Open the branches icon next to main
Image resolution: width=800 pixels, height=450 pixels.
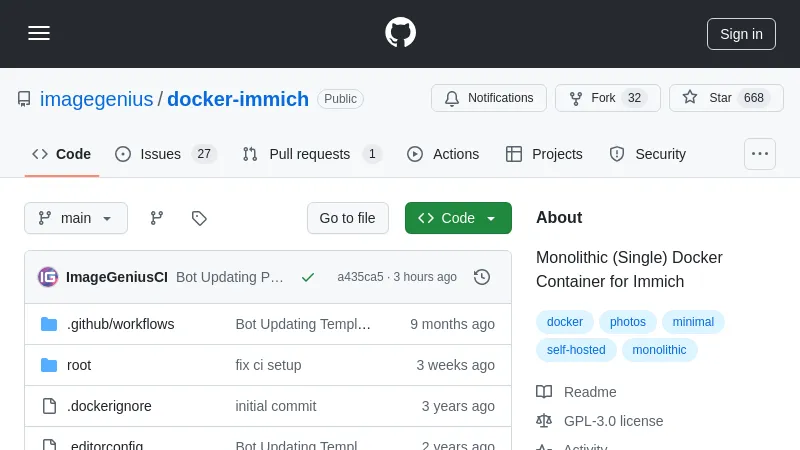pyautogui.click(x=157, y=218)
